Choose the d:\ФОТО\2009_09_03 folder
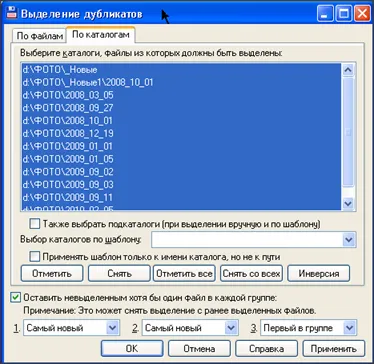Screen dimensions: 374x364 pyautogui.click(x=182, y=185)
